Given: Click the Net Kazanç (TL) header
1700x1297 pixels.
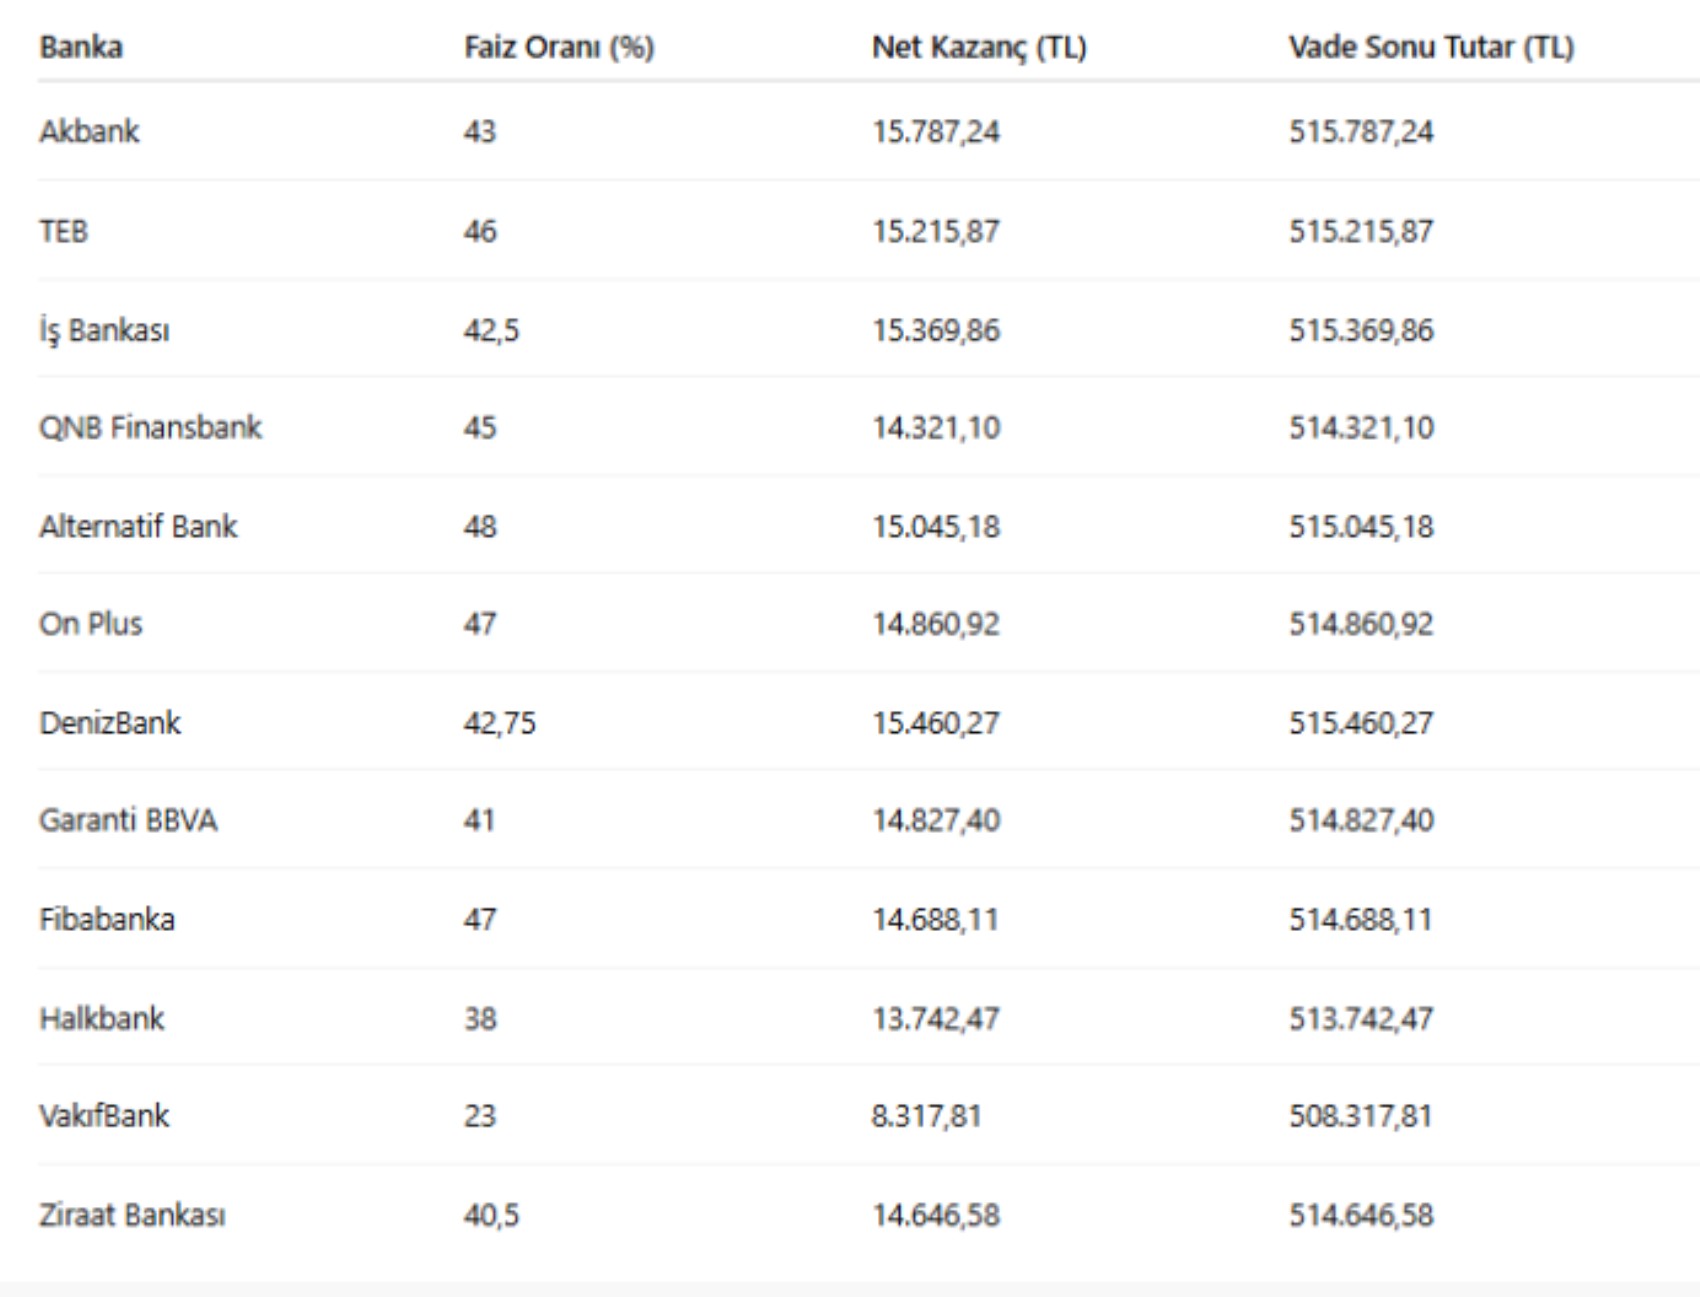Looking at the screenshot, I should (x=978, y=47).
